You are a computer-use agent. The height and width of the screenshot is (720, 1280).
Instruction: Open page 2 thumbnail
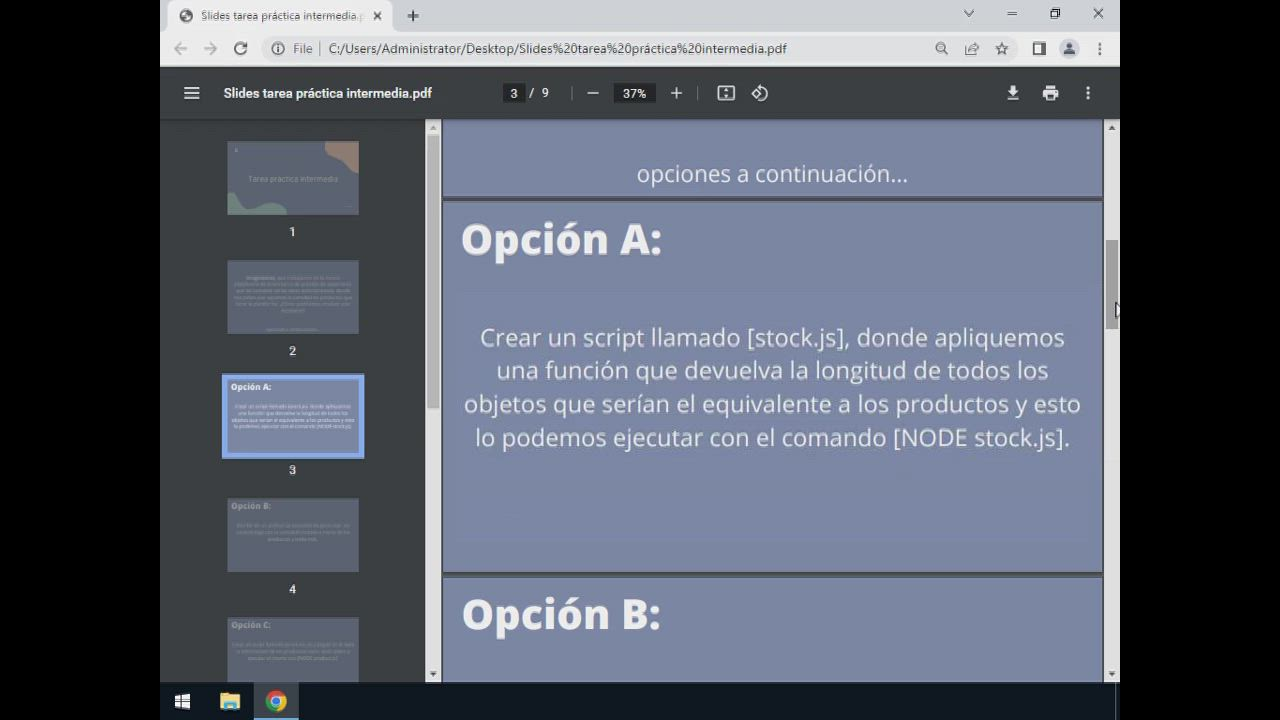(293, 297)
